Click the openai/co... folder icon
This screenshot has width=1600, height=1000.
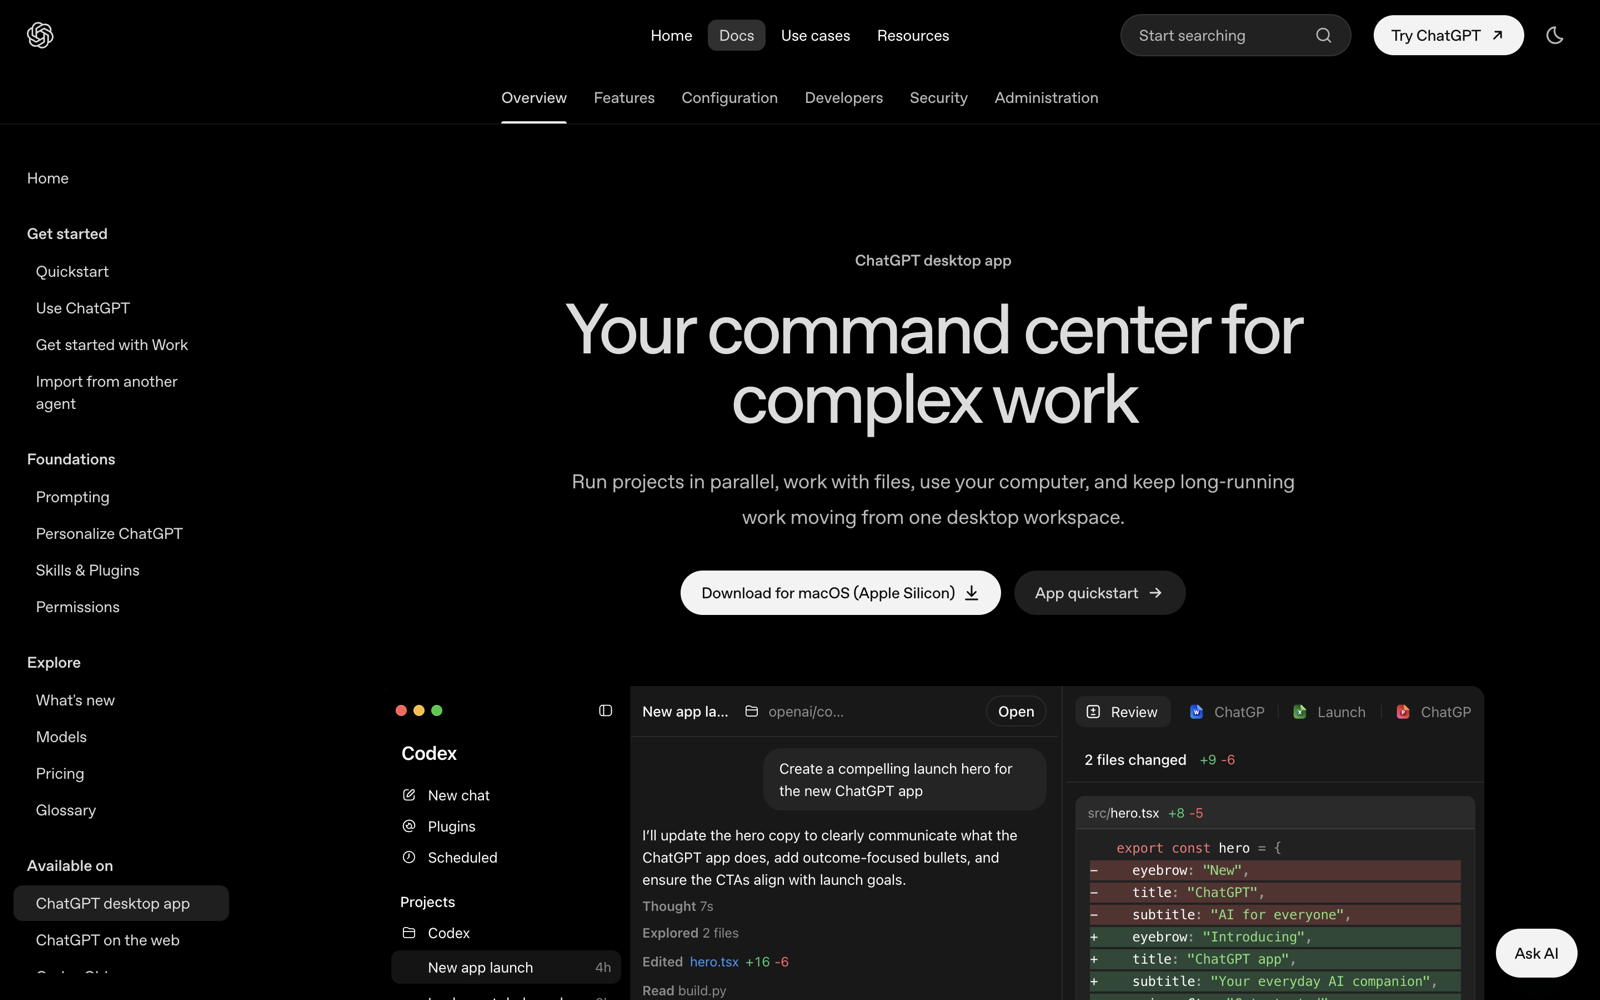tap(751, 711)
